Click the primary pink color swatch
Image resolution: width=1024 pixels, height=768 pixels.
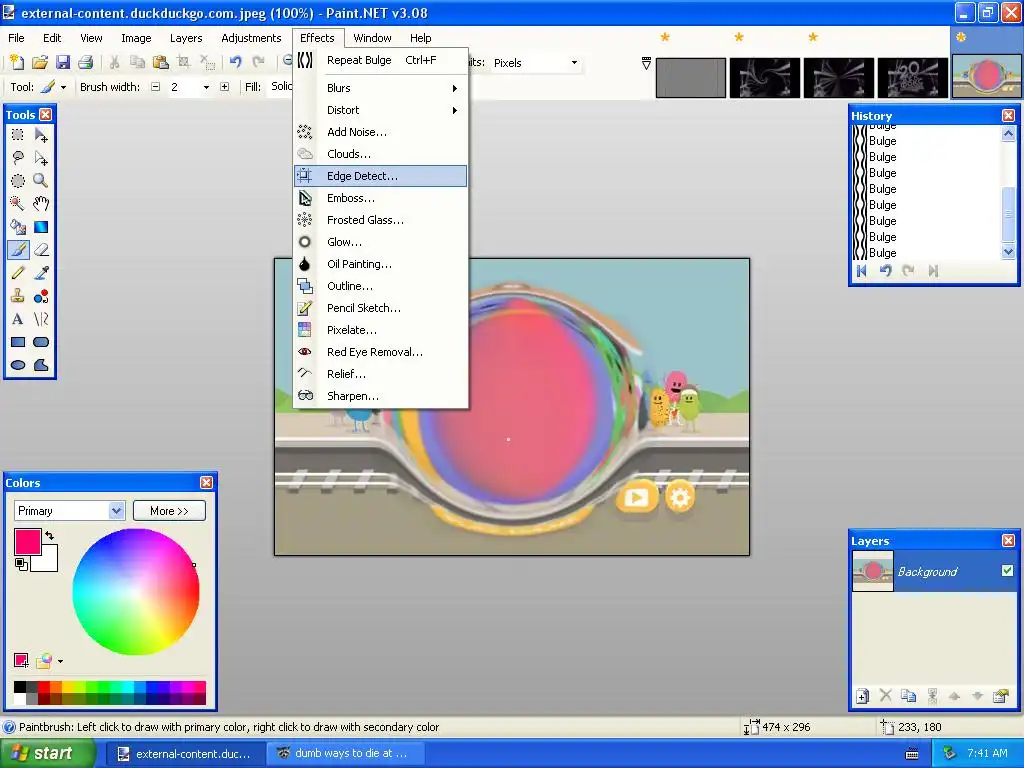(27, 541)
